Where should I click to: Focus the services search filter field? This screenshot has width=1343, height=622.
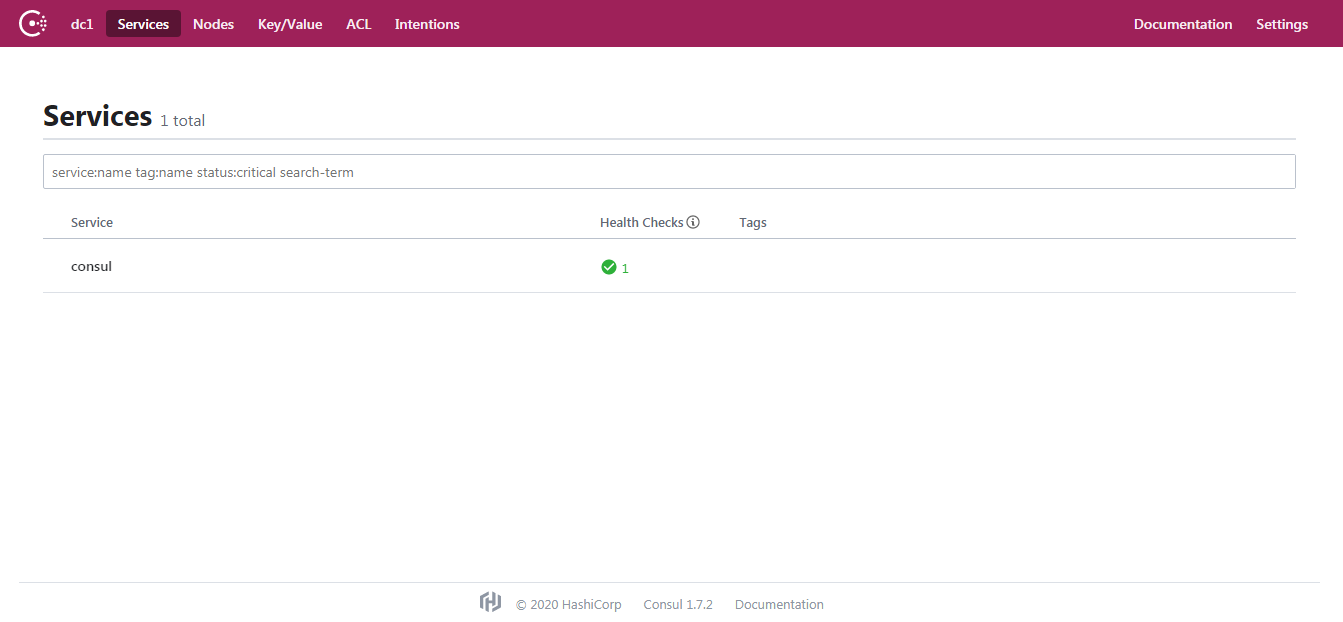pyautogui.click(x=669, y=171)
